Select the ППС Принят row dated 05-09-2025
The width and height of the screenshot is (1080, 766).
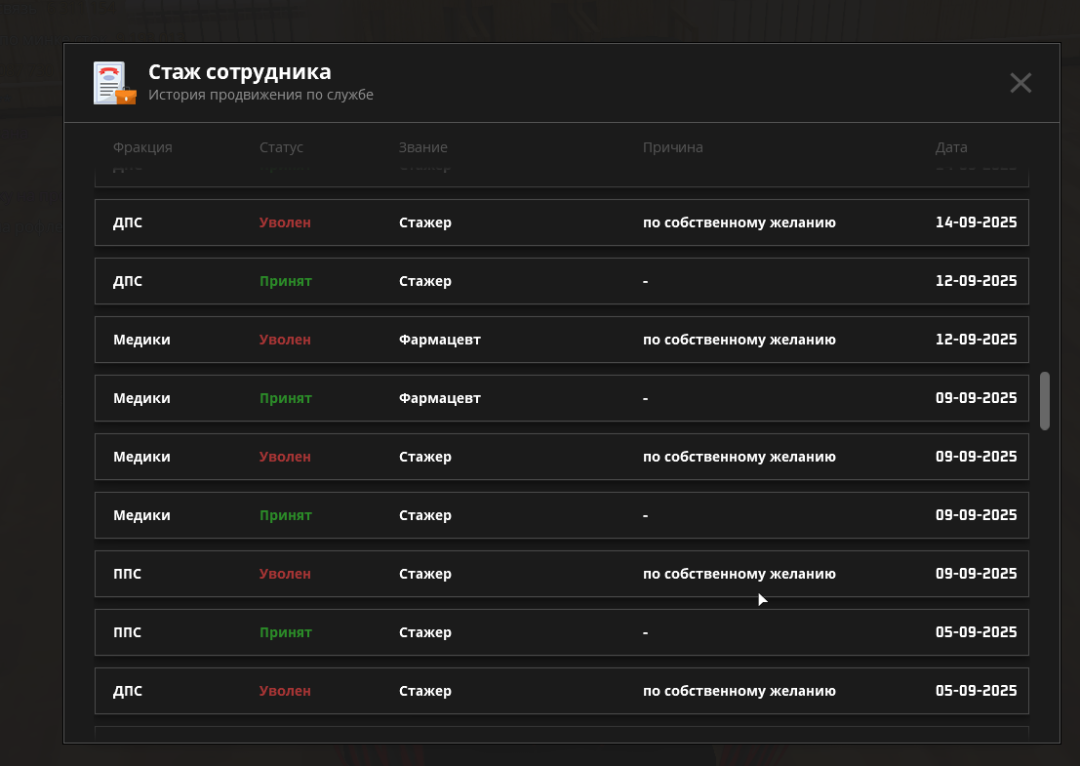click(x=561, y=632)
